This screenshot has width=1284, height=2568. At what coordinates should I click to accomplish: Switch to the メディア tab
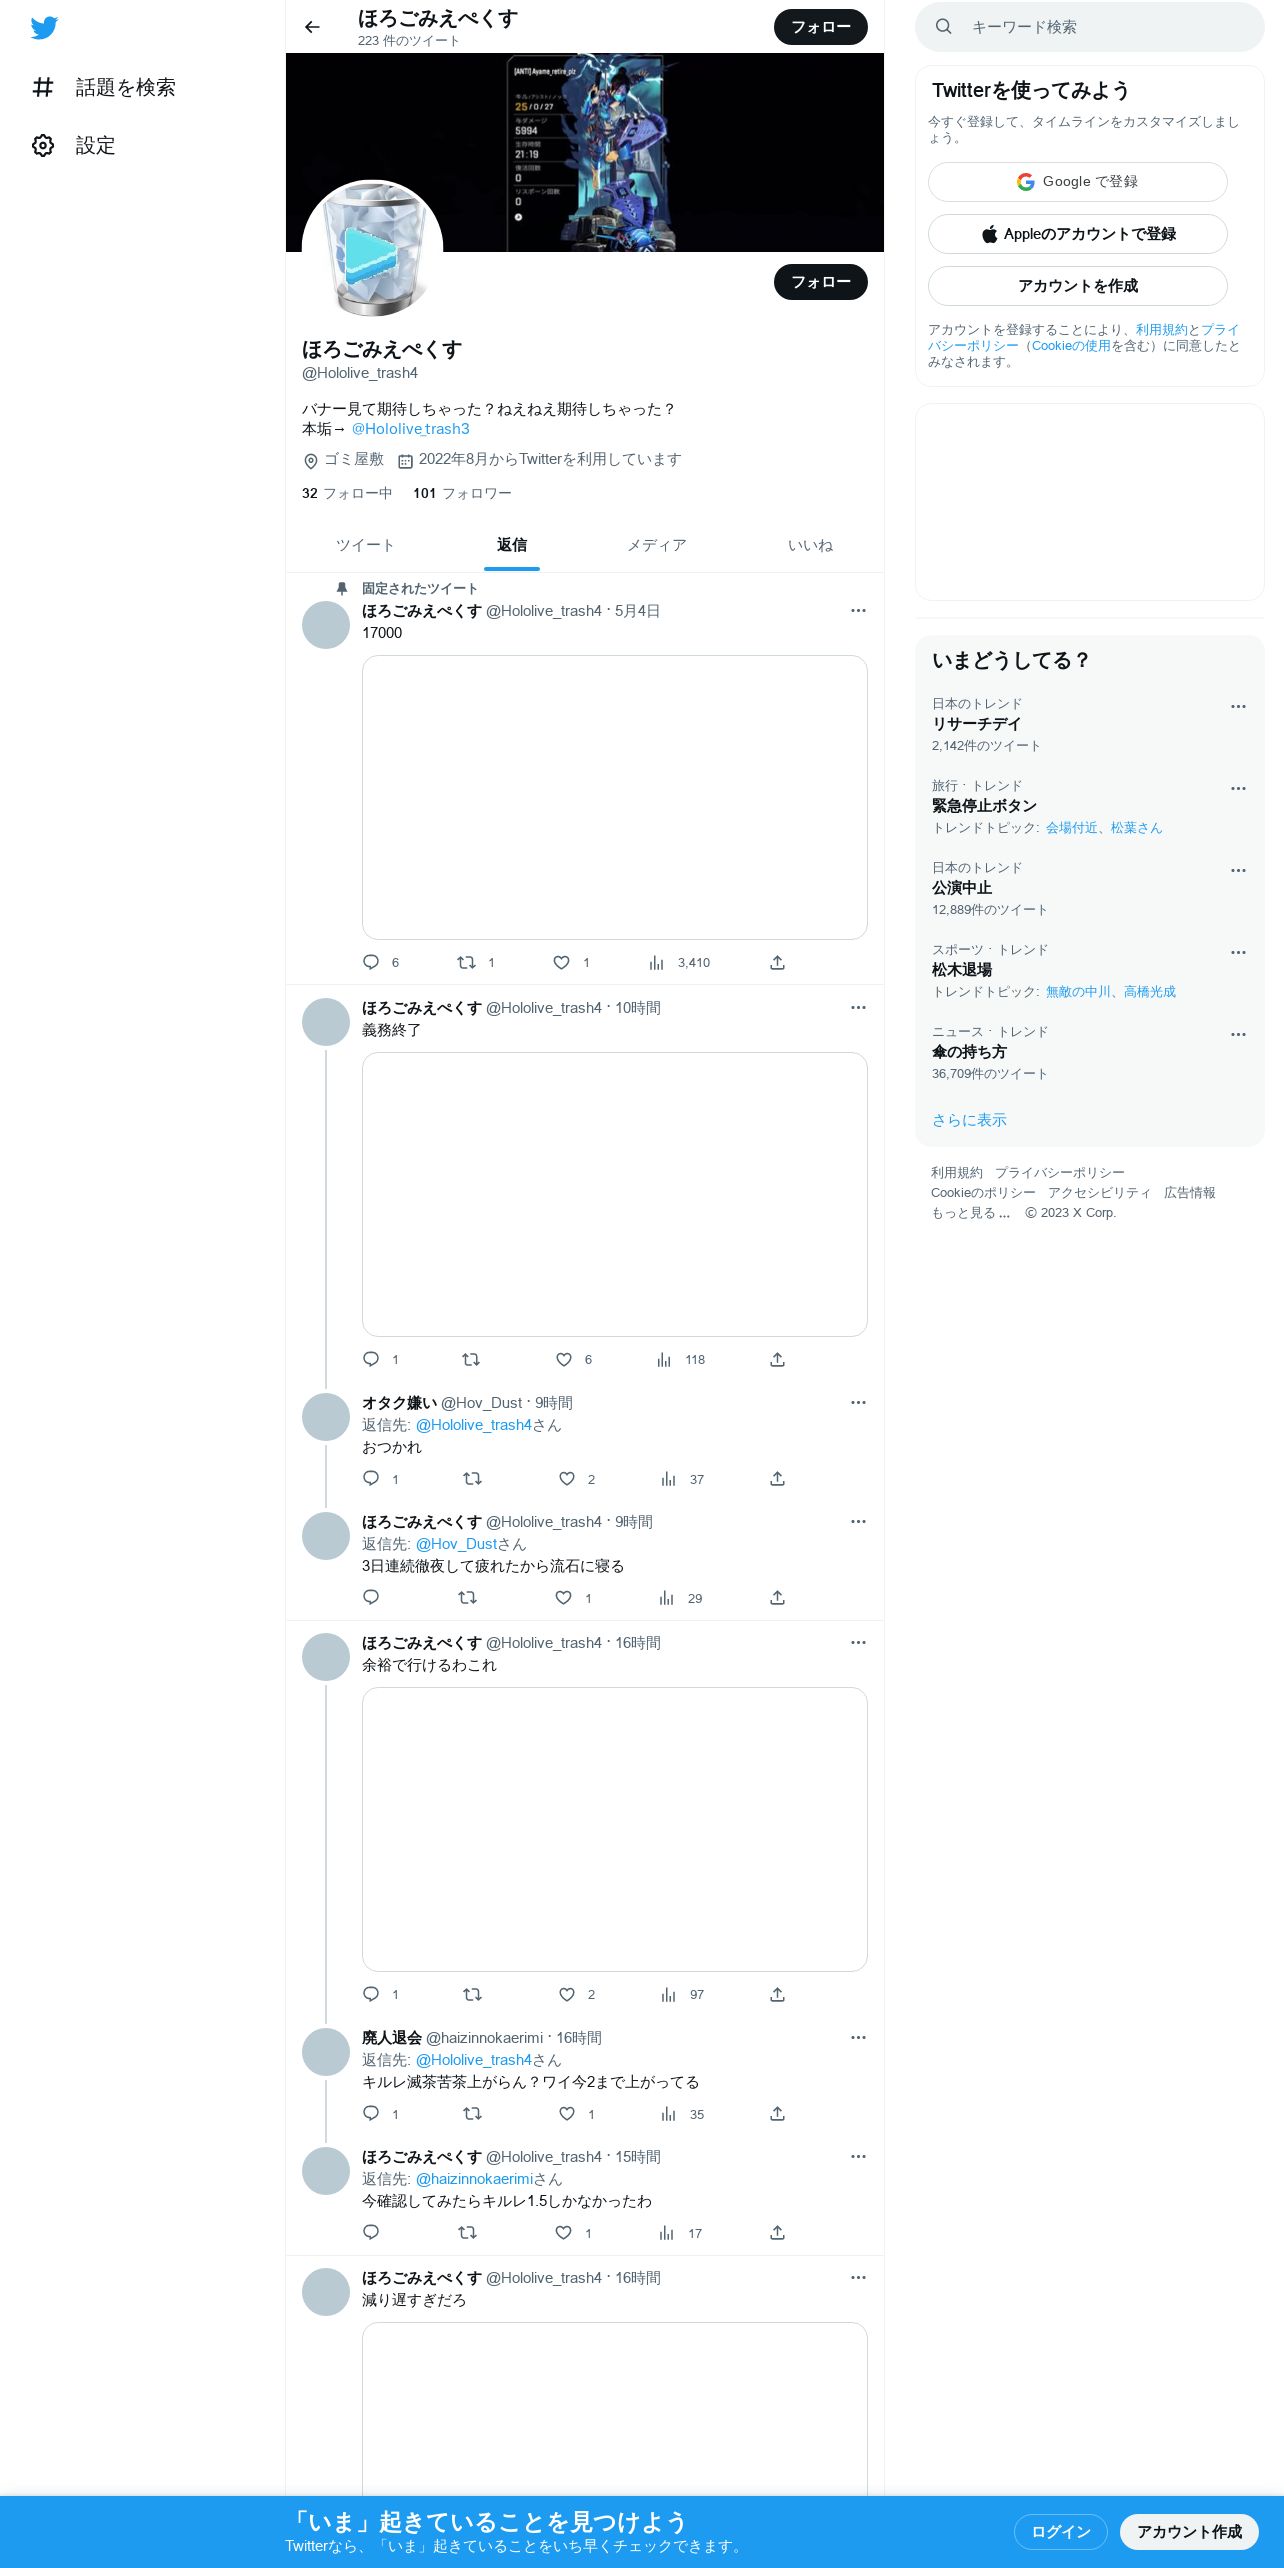(657, 545)
